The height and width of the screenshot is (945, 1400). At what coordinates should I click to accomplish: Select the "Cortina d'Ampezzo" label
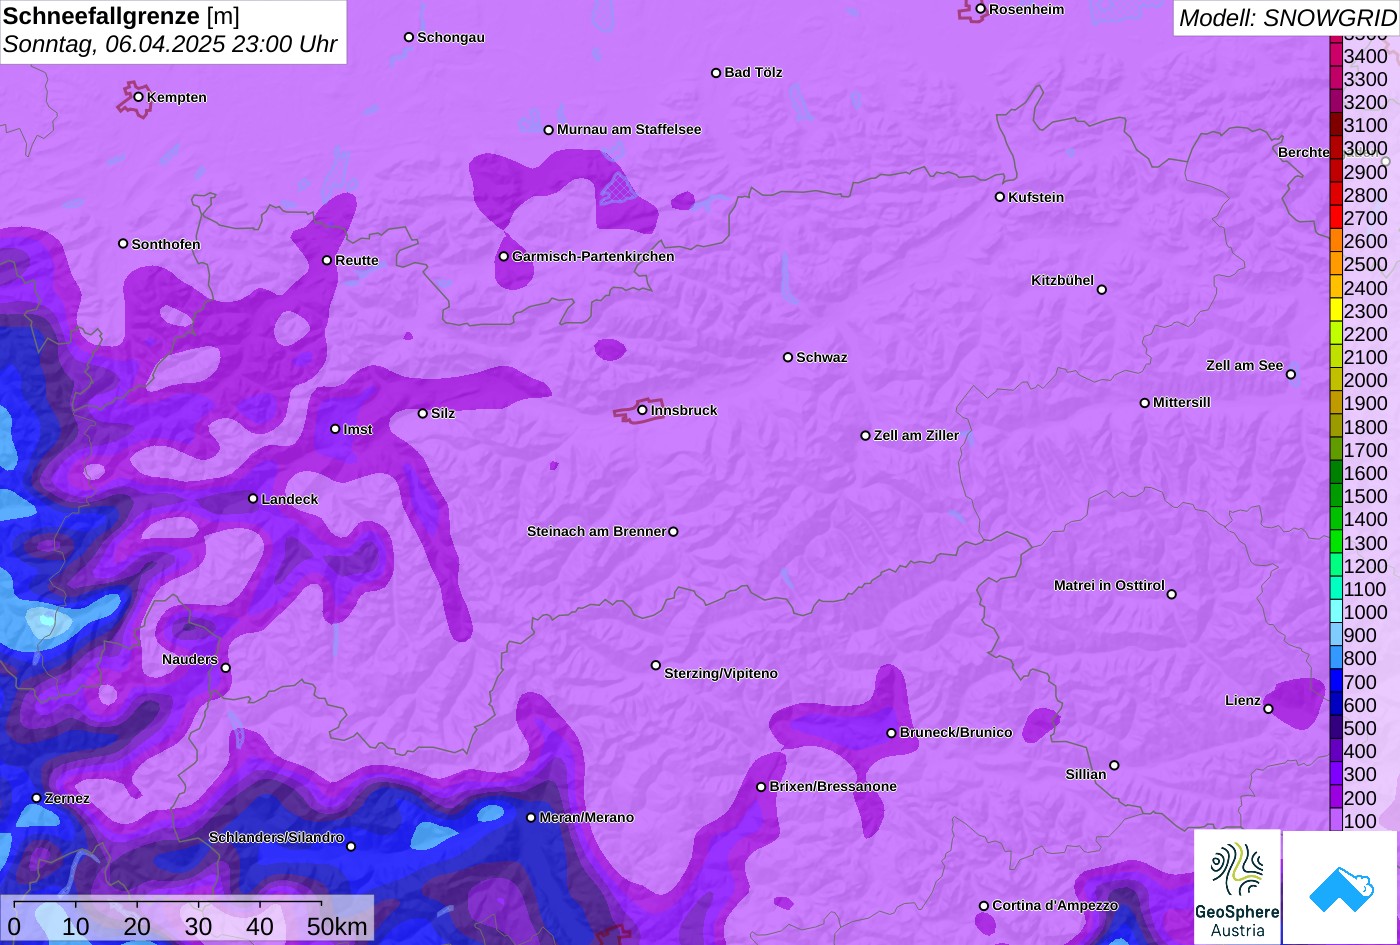tap(1055, 905)
